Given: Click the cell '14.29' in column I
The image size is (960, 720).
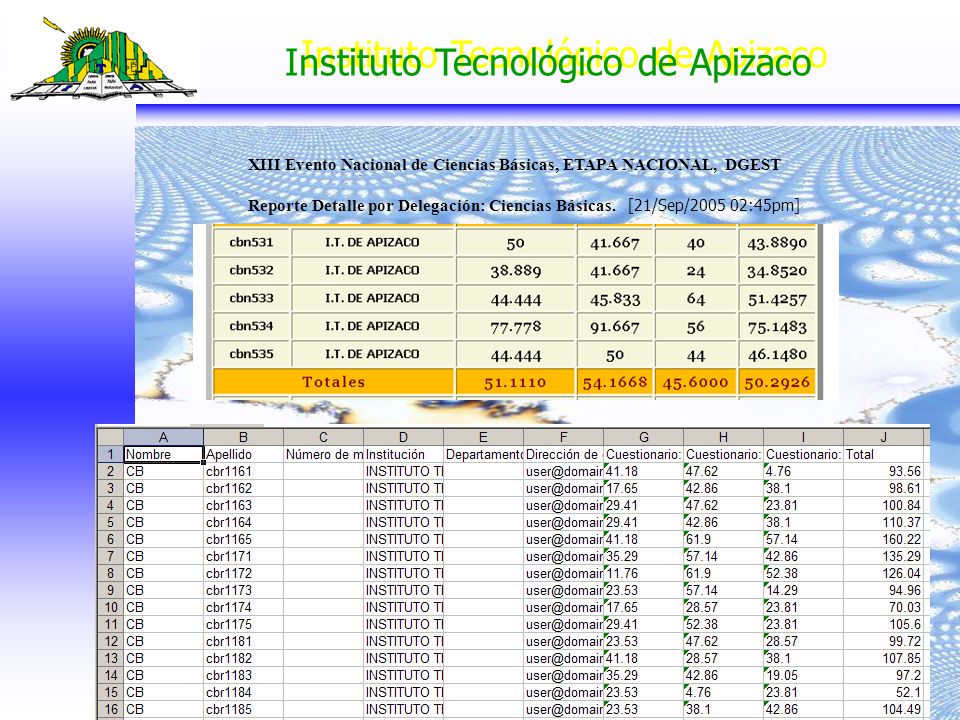Looking at the screenshot, I should [803, 590].
